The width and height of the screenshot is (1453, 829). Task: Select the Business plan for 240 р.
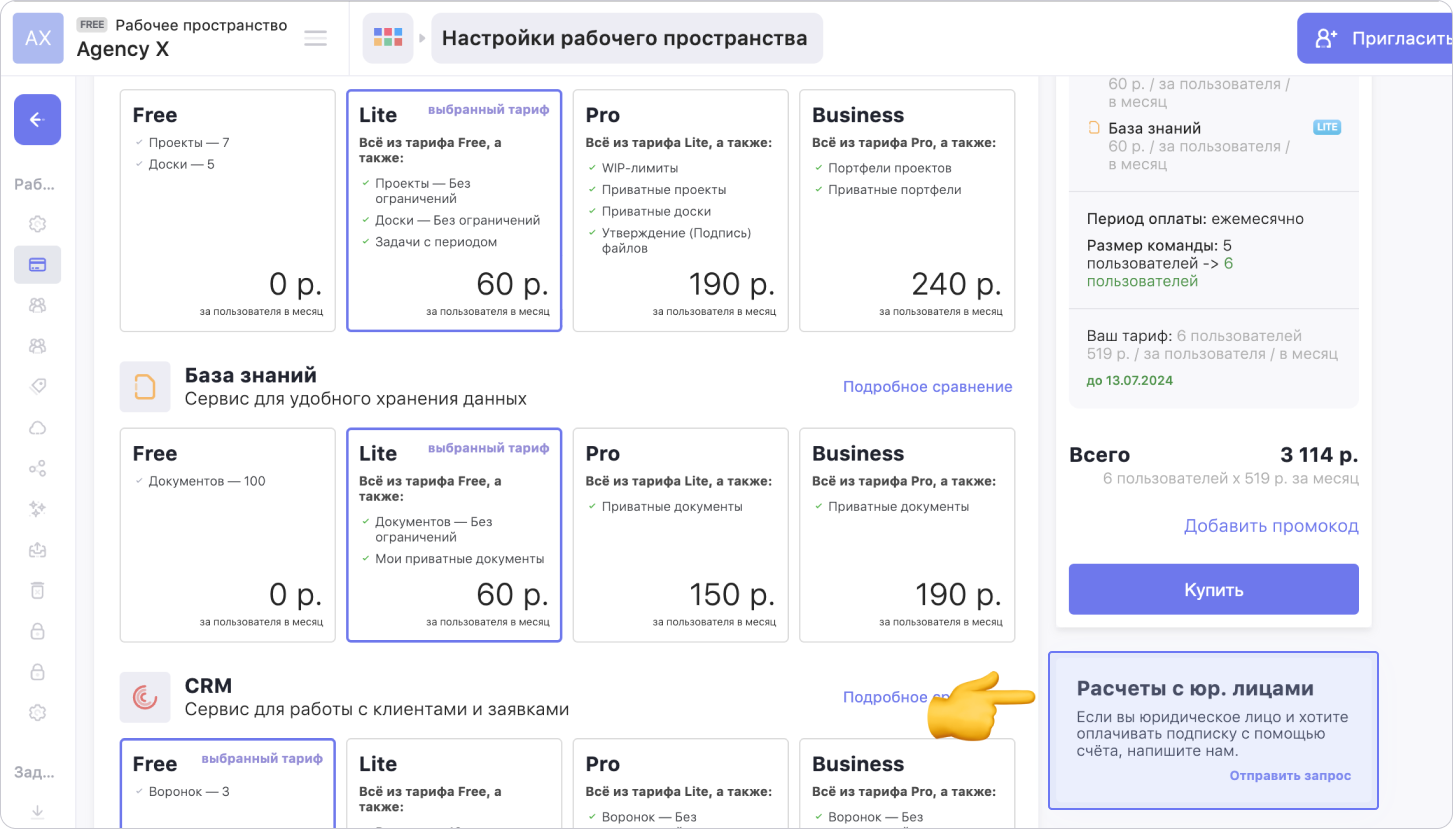click(907, 210)
